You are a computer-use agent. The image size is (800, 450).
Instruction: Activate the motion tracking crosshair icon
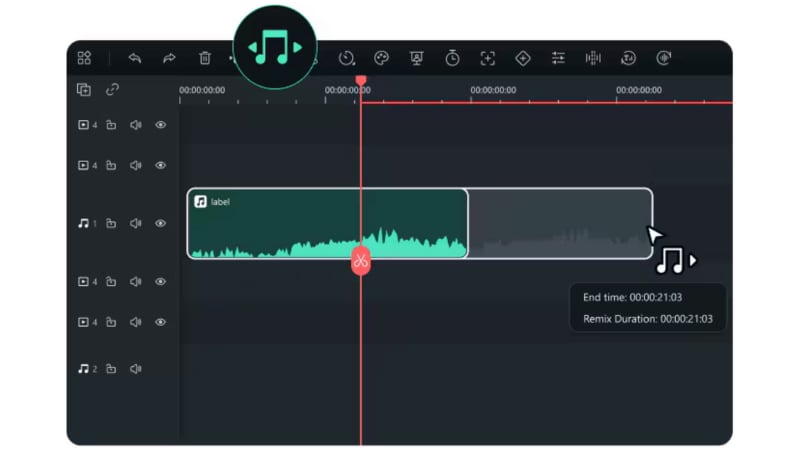tap(488, 58)
